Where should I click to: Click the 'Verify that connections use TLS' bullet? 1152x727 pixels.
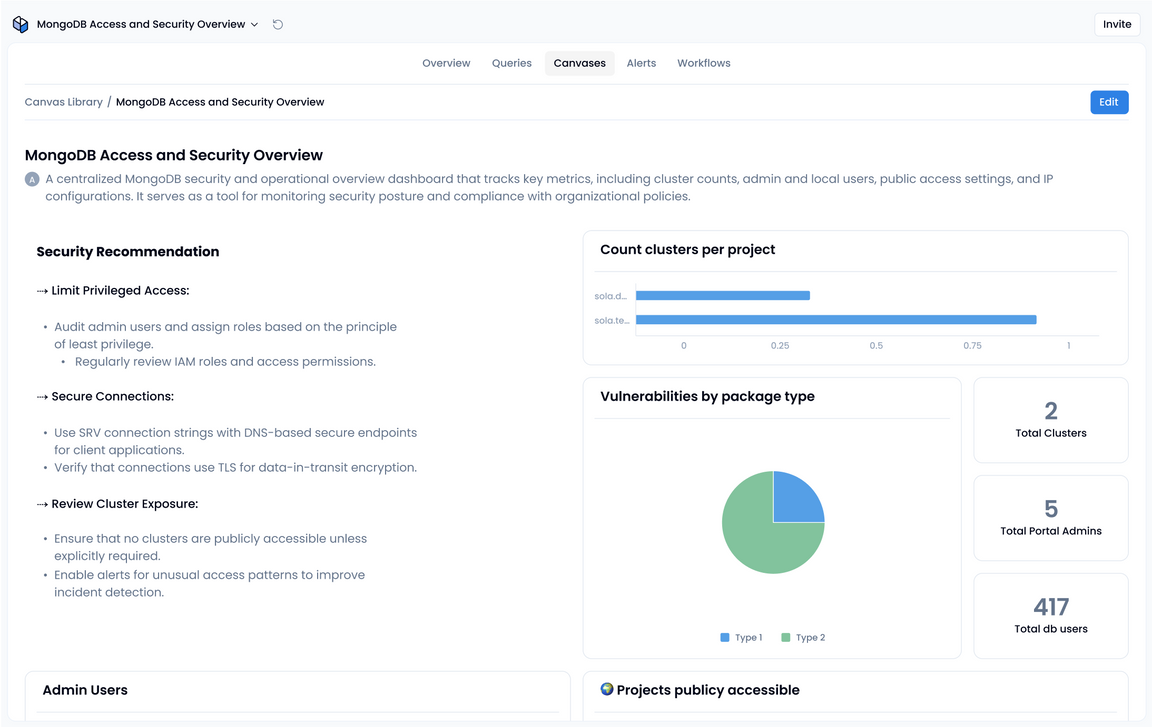click(x=235, y=468)
